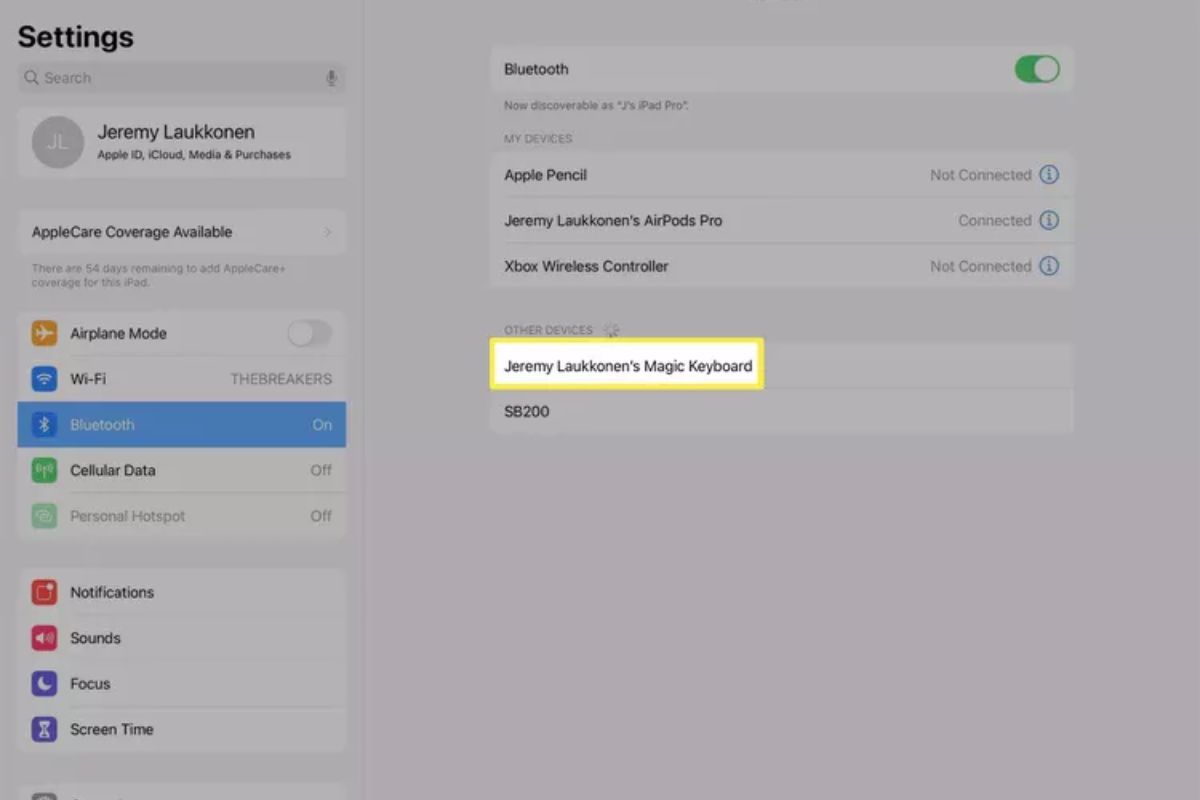
Task: Click the search magnifier icon
Action: pos(32,78)
